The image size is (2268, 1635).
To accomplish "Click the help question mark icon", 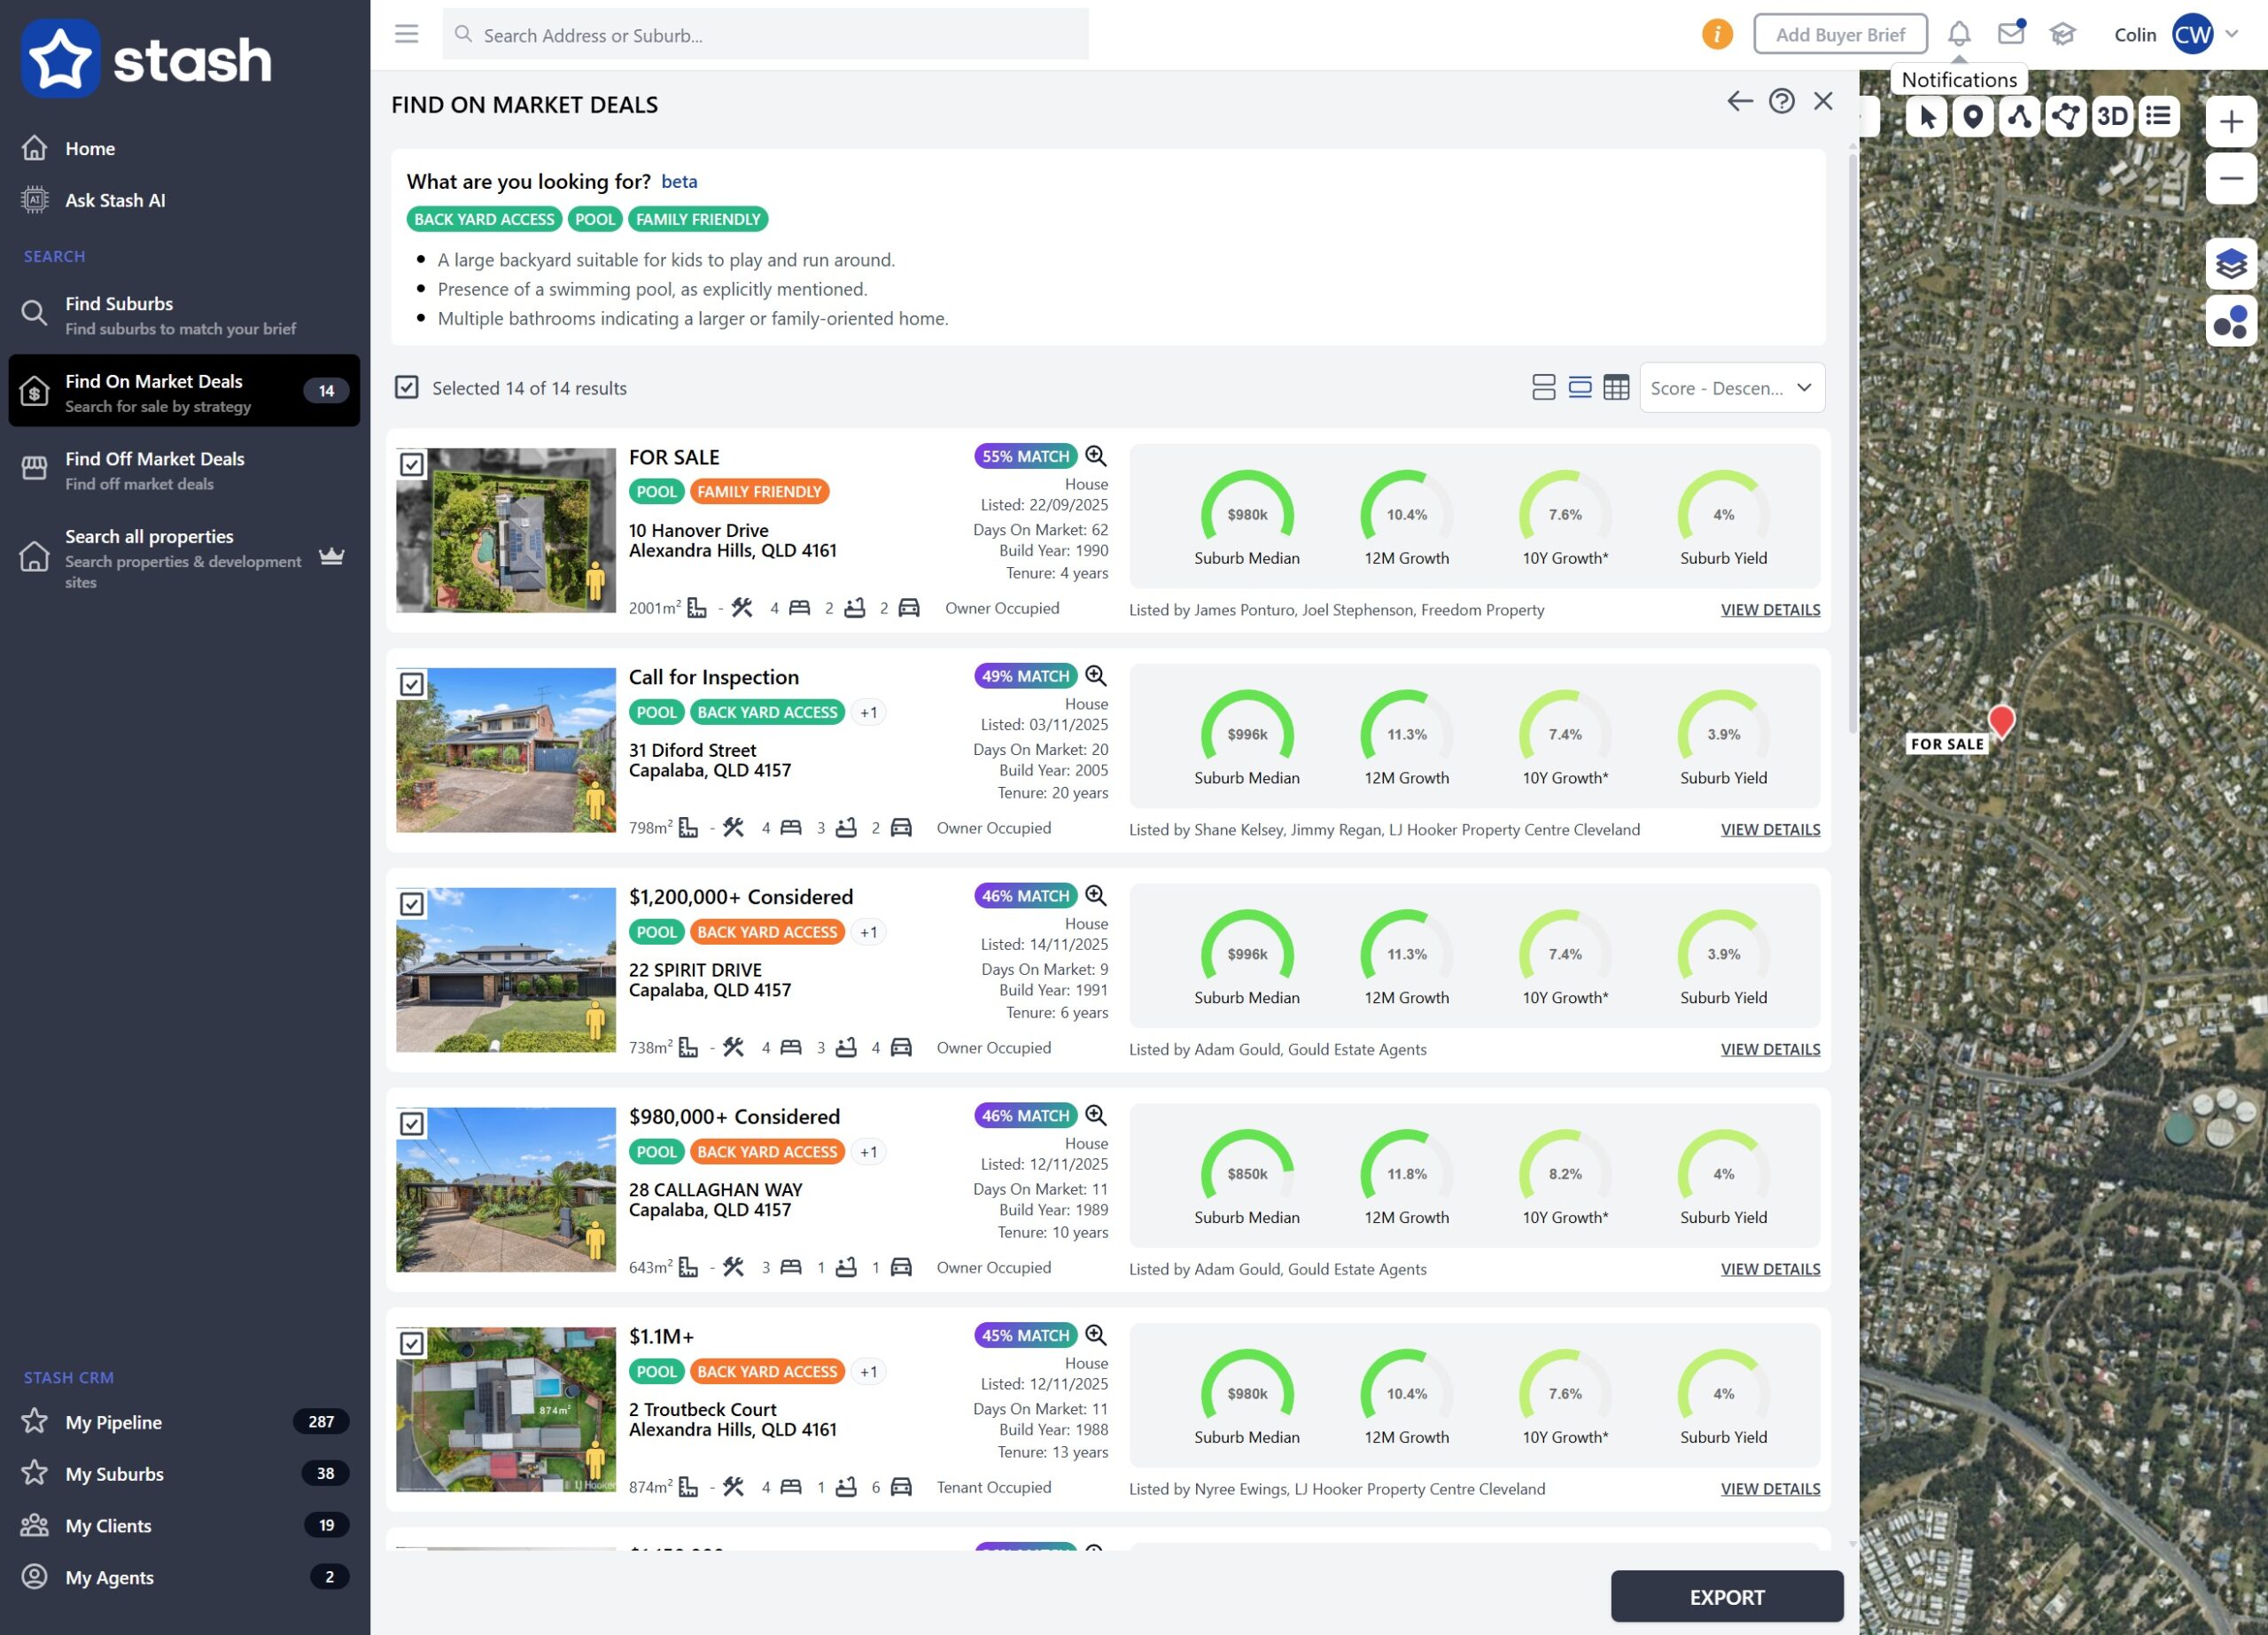I will point(1781,102).
